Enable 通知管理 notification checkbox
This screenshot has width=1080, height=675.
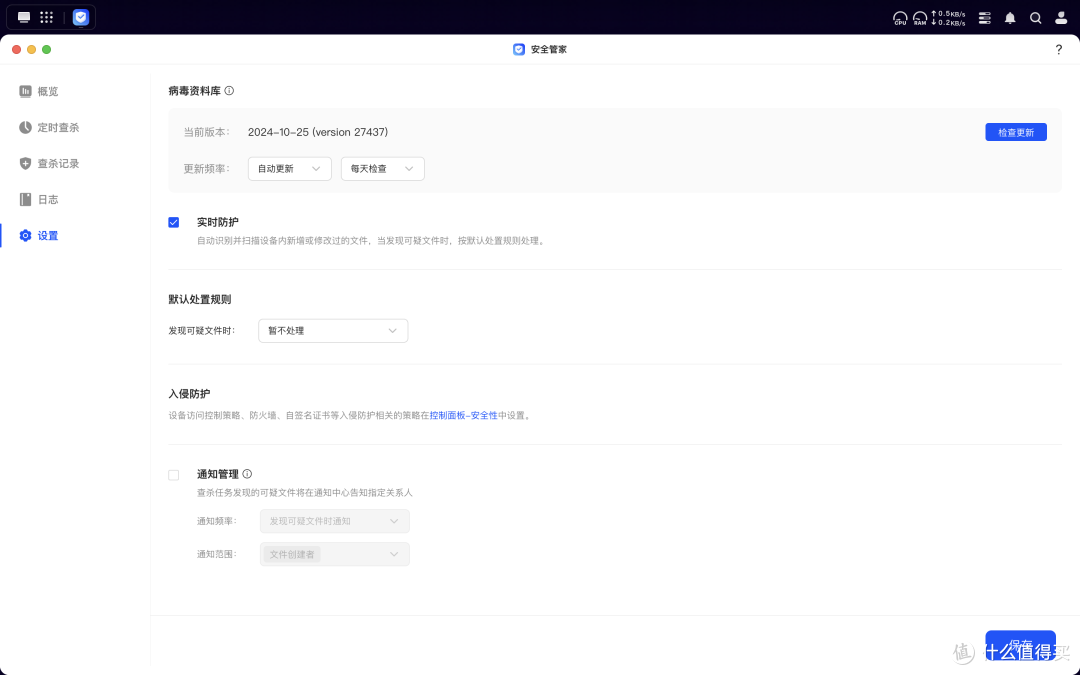click(x=174, y=475)
